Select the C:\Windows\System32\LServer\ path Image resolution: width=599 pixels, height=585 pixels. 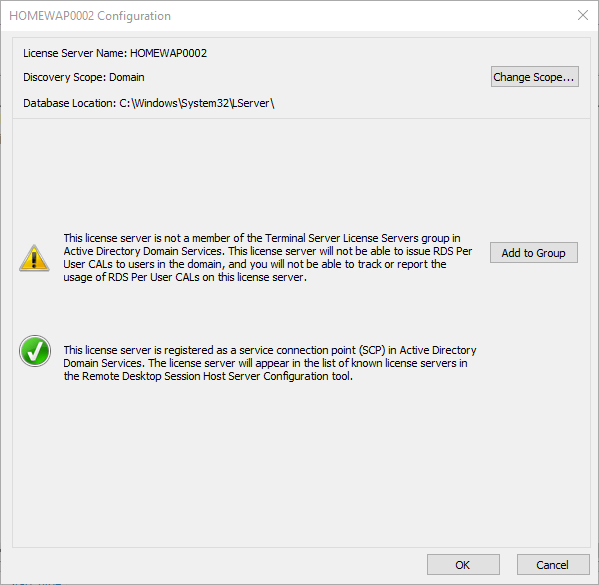197,103
